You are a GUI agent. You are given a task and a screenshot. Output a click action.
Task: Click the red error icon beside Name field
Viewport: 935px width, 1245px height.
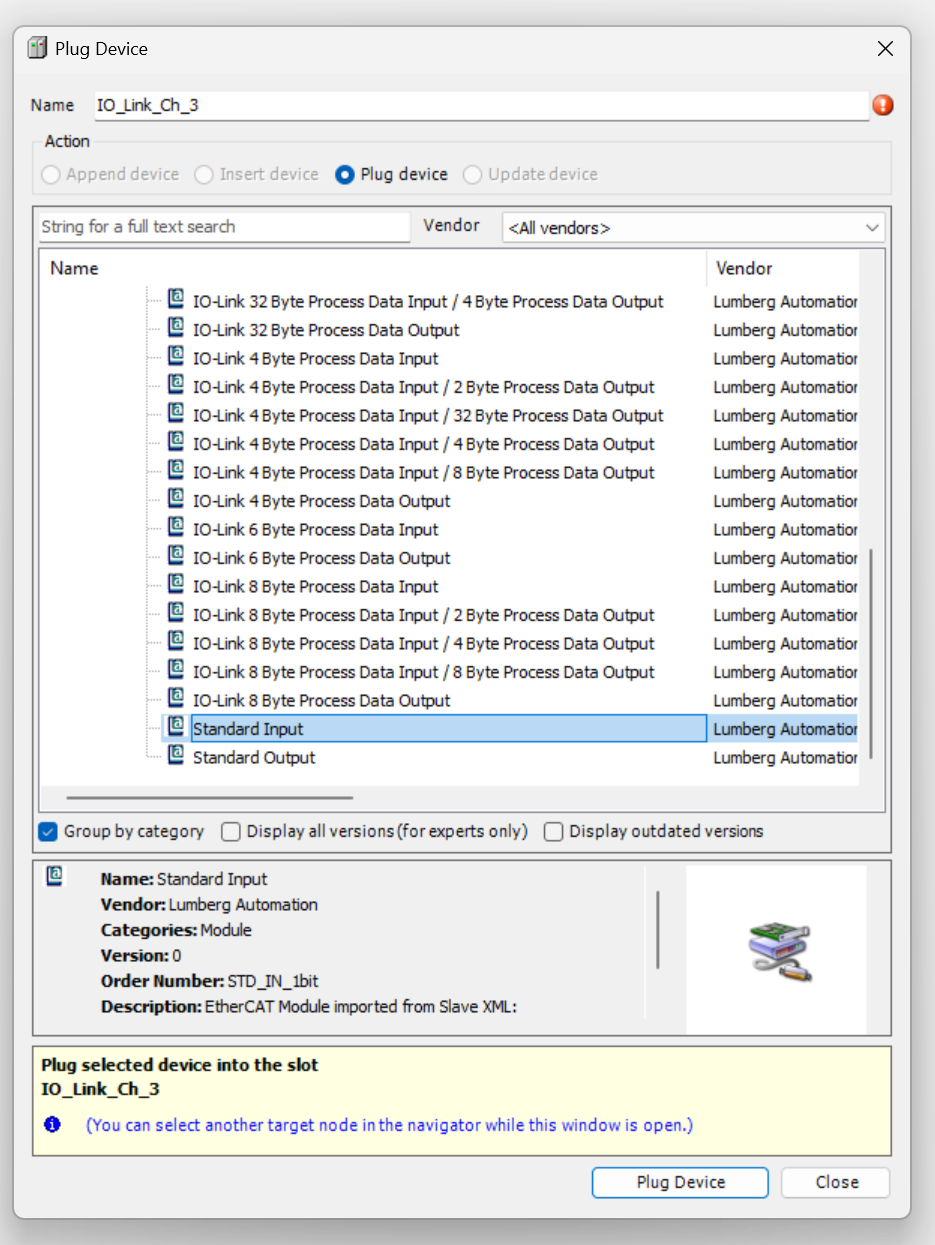(883, 105)
